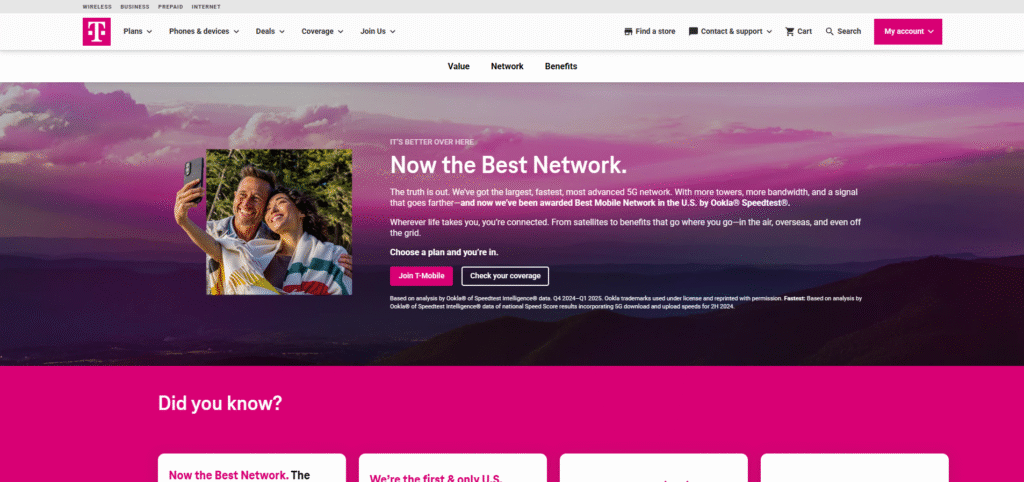
Task: Select the Network tab
Action: (507, 66)
